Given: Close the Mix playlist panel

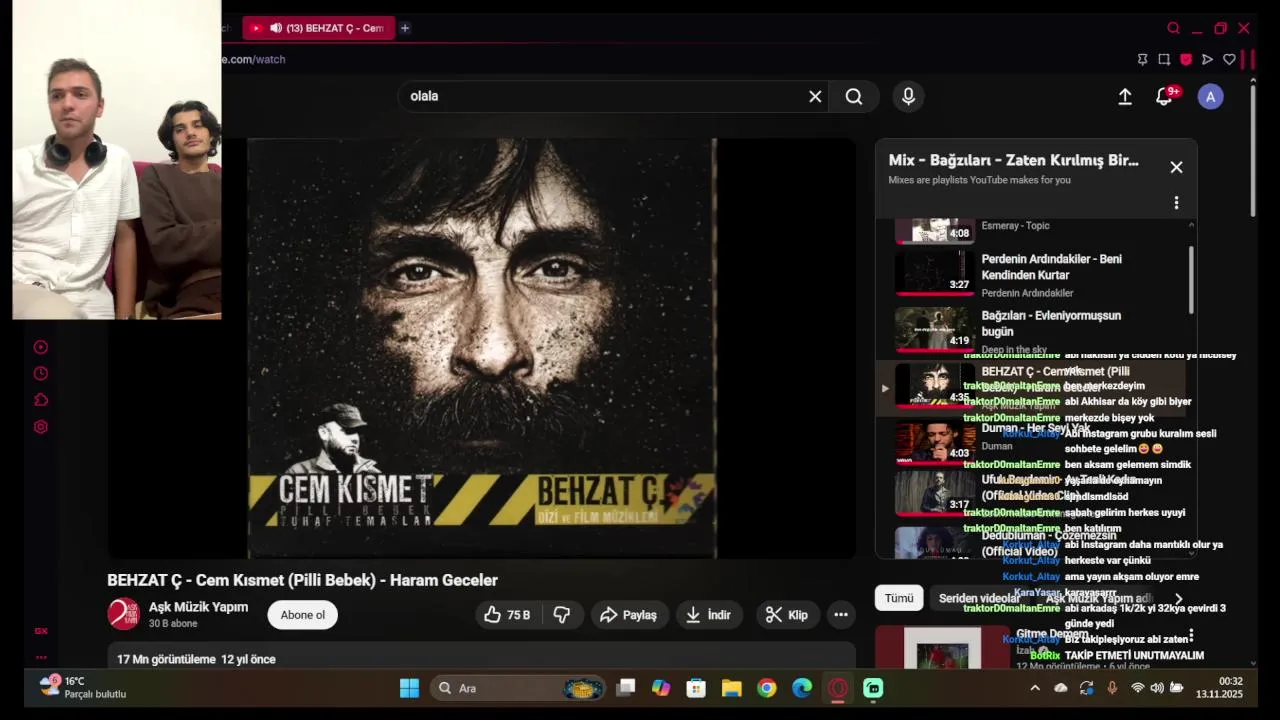Looking at the screenshot, I should tap(1176, 167).
